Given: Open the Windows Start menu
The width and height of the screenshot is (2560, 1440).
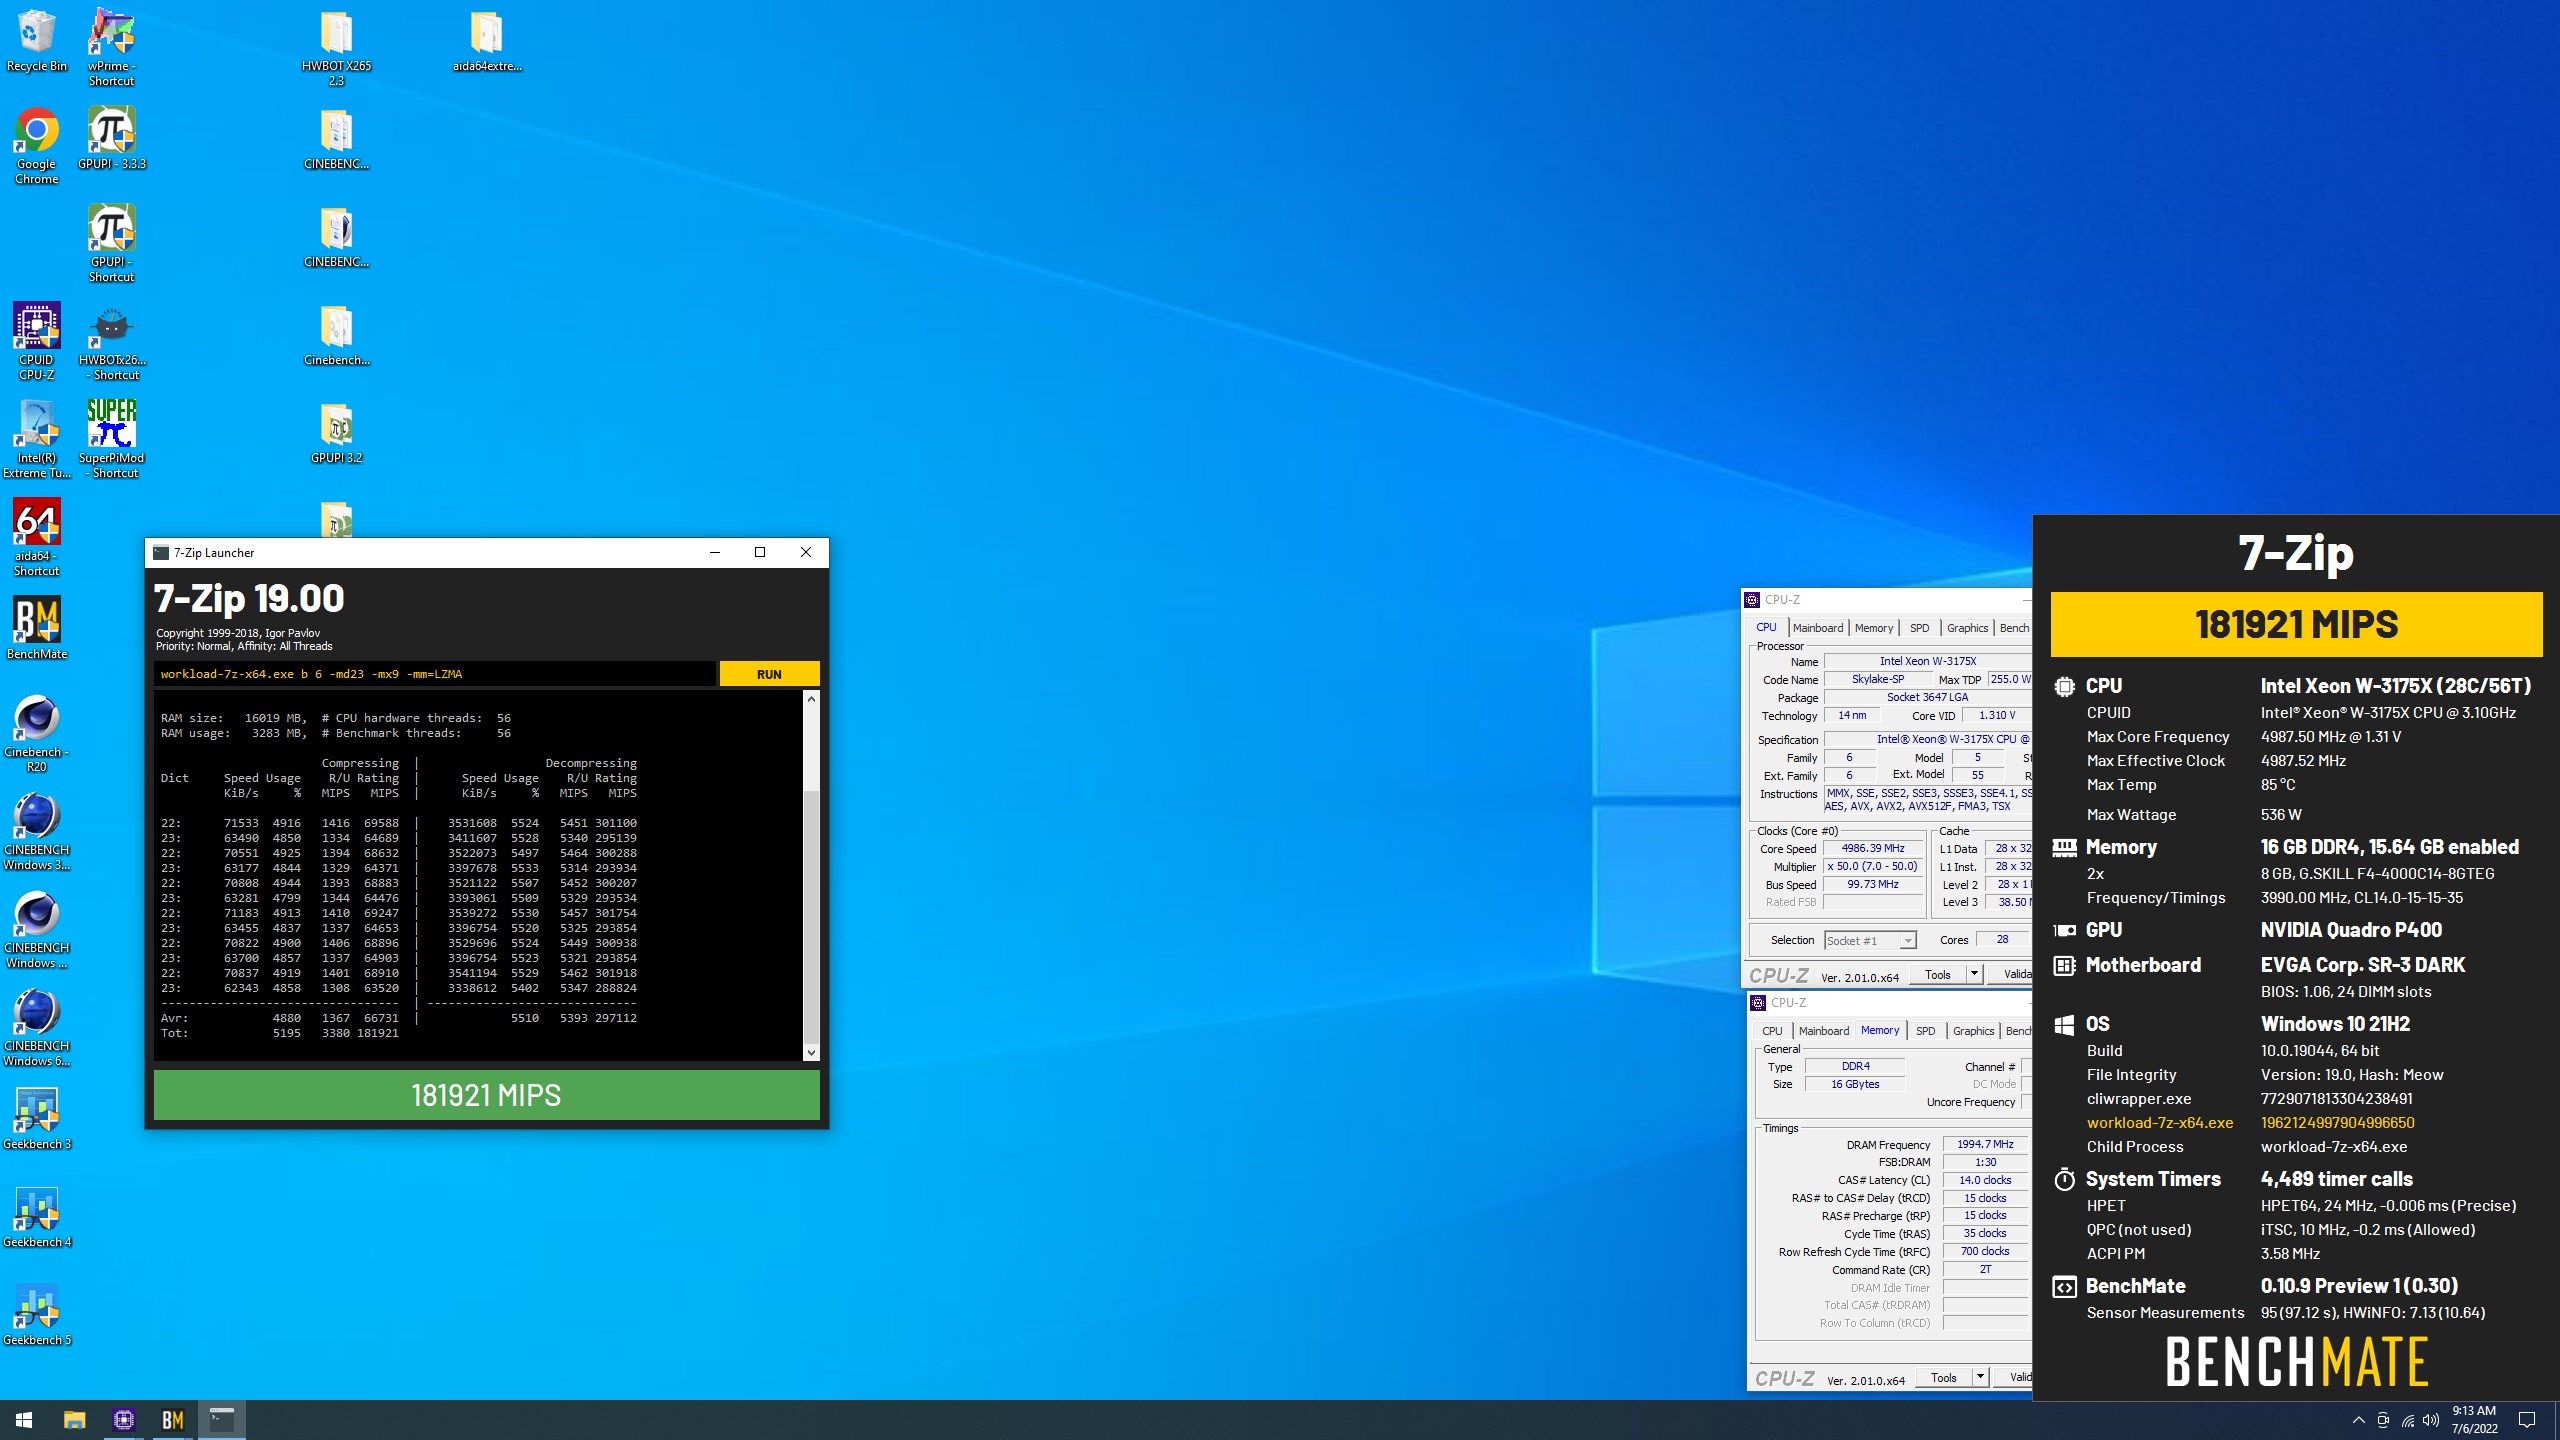Looking at the screenshot, I should click(x=24, y=1420).
